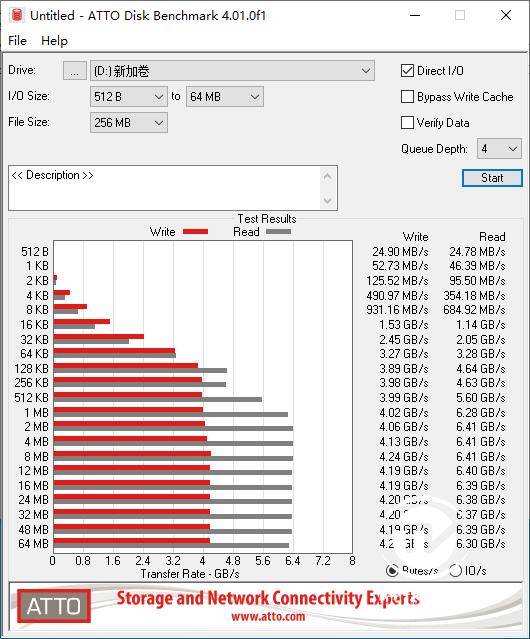This screenshot has width=530, height=639.
Task: Click the 512 KB row label
Action: (31, 398)
